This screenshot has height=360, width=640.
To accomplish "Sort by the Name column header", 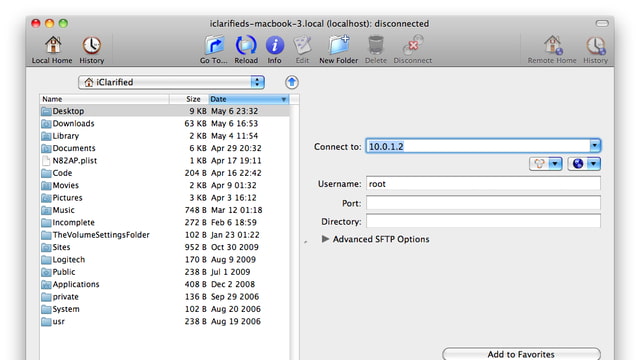I will 104,99.
